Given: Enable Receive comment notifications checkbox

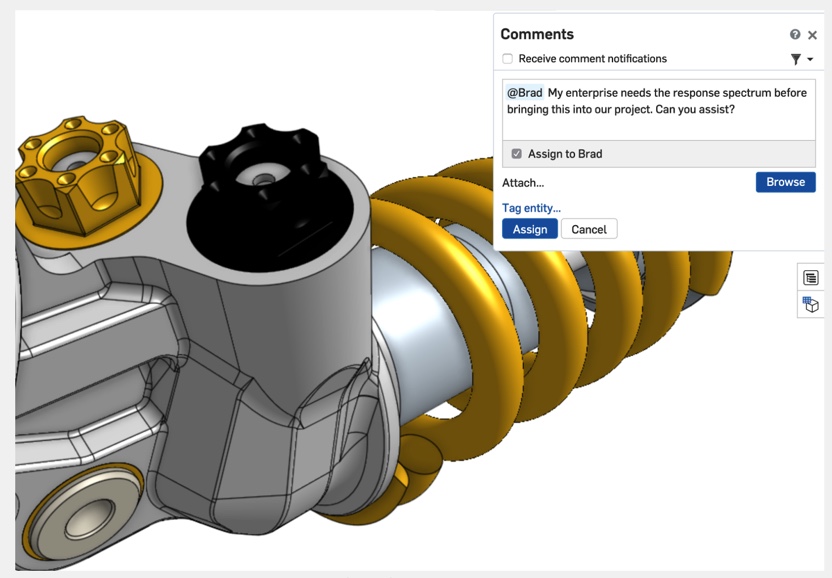Looking at the screenshot, I should 508,58.
